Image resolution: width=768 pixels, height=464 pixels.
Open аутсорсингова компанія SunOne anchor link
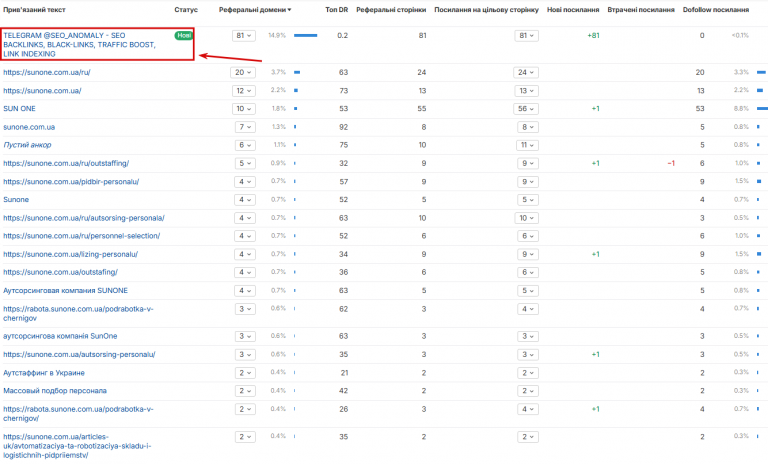point(60,336)
